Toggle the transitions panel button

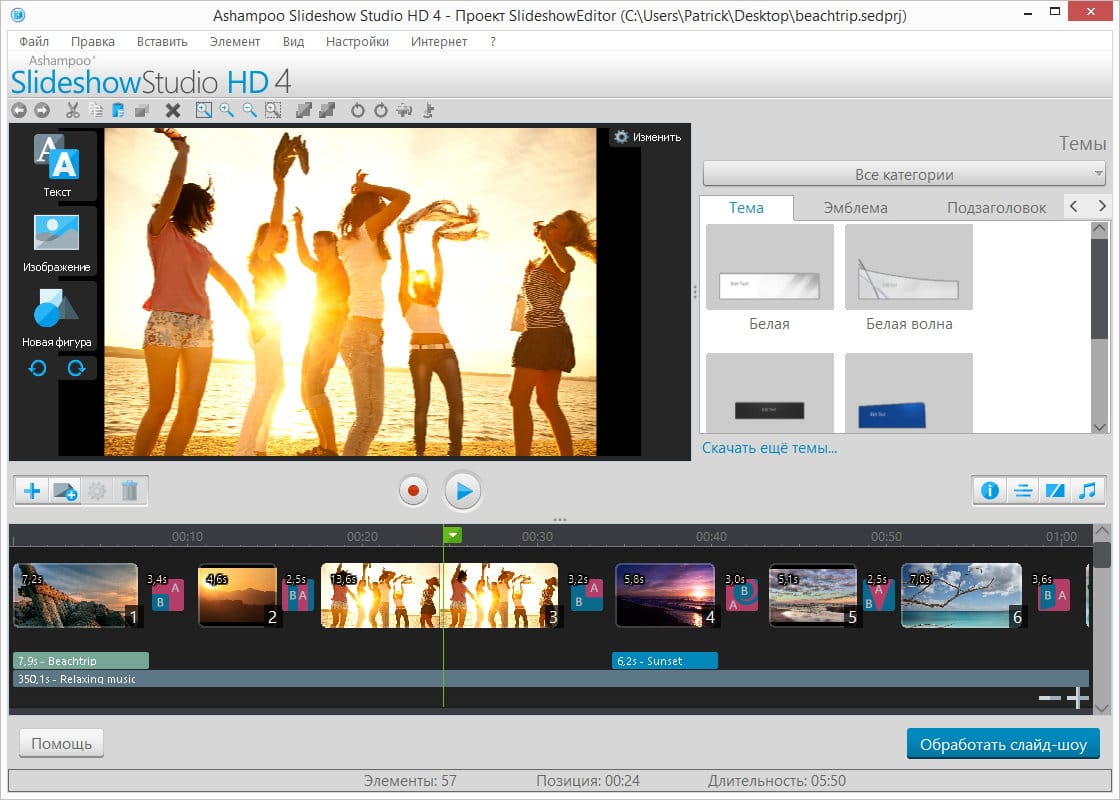pyautogui.click(x=1054, y=491)
